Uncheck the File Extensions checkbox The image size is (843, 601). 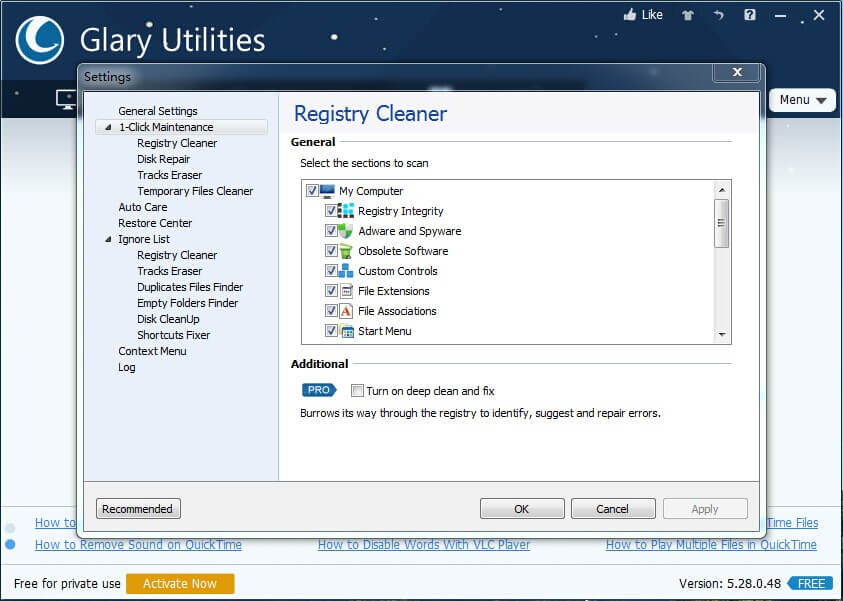pyautogui.click(x=331, y=291)
